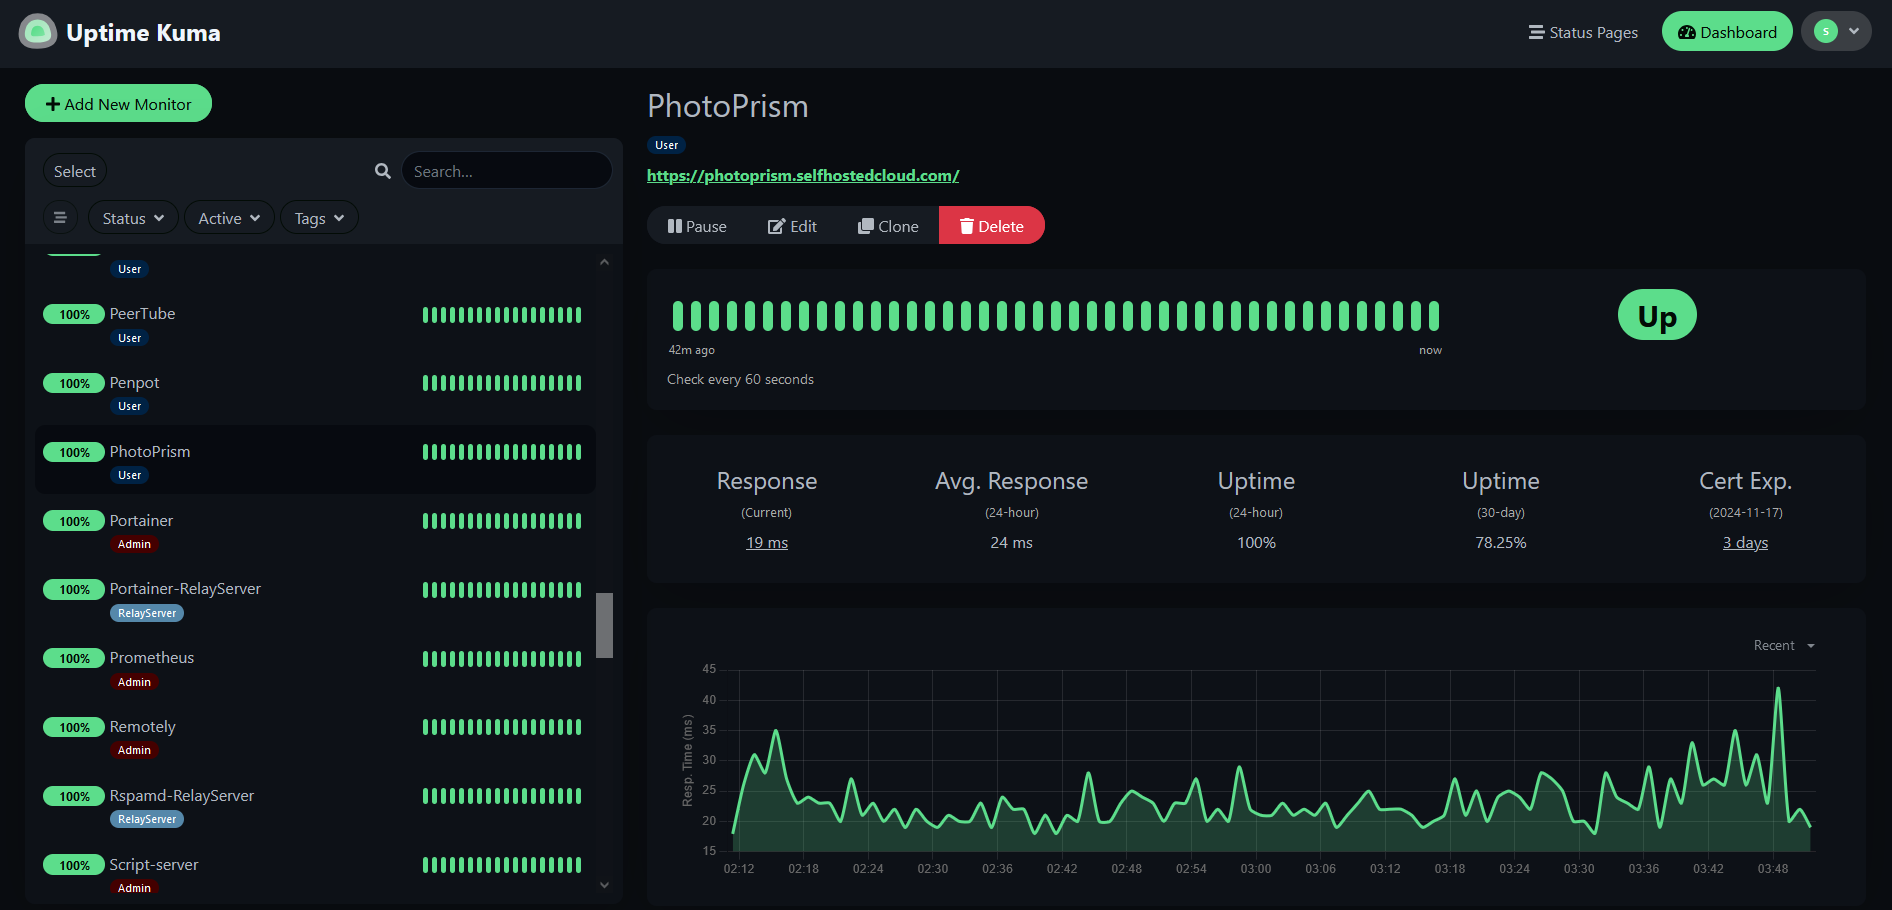Select the Rspamd-RelayServer monitor
This screenshot has height=910, width=1892.
click(315, 806)
